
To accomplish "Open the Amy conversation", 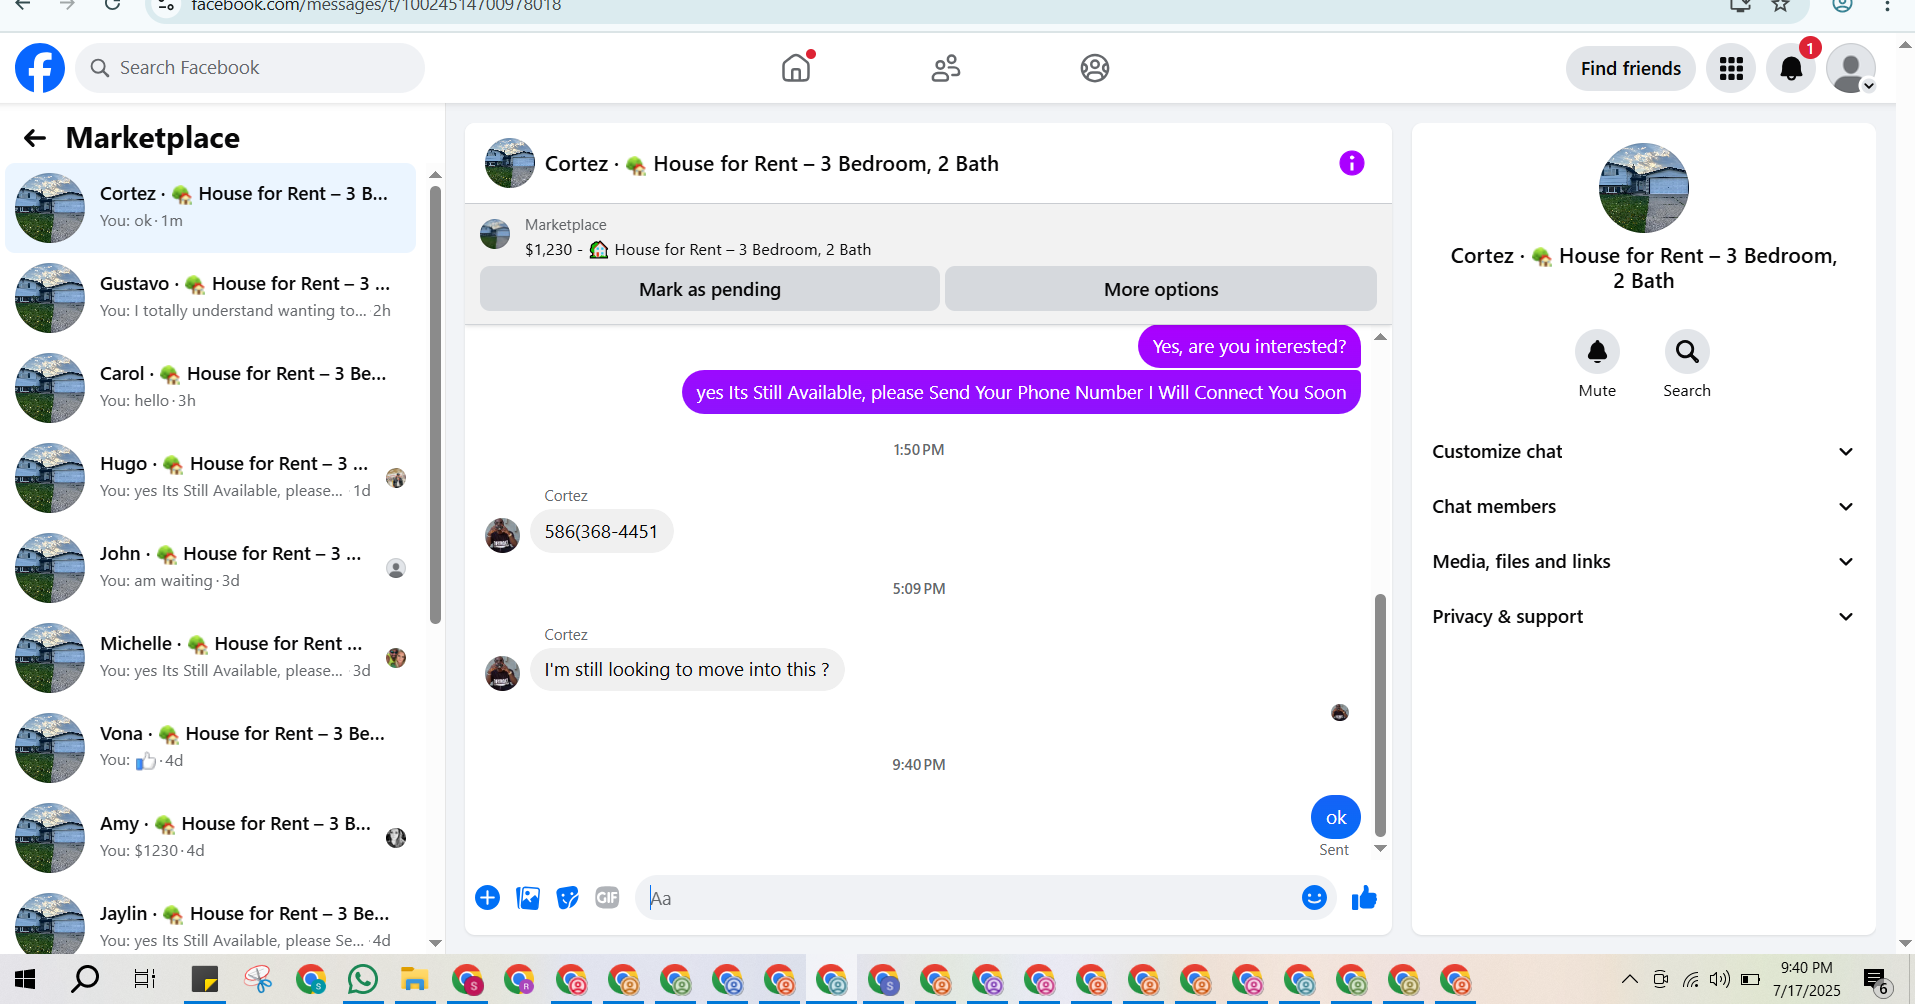I will pos(211,838).
